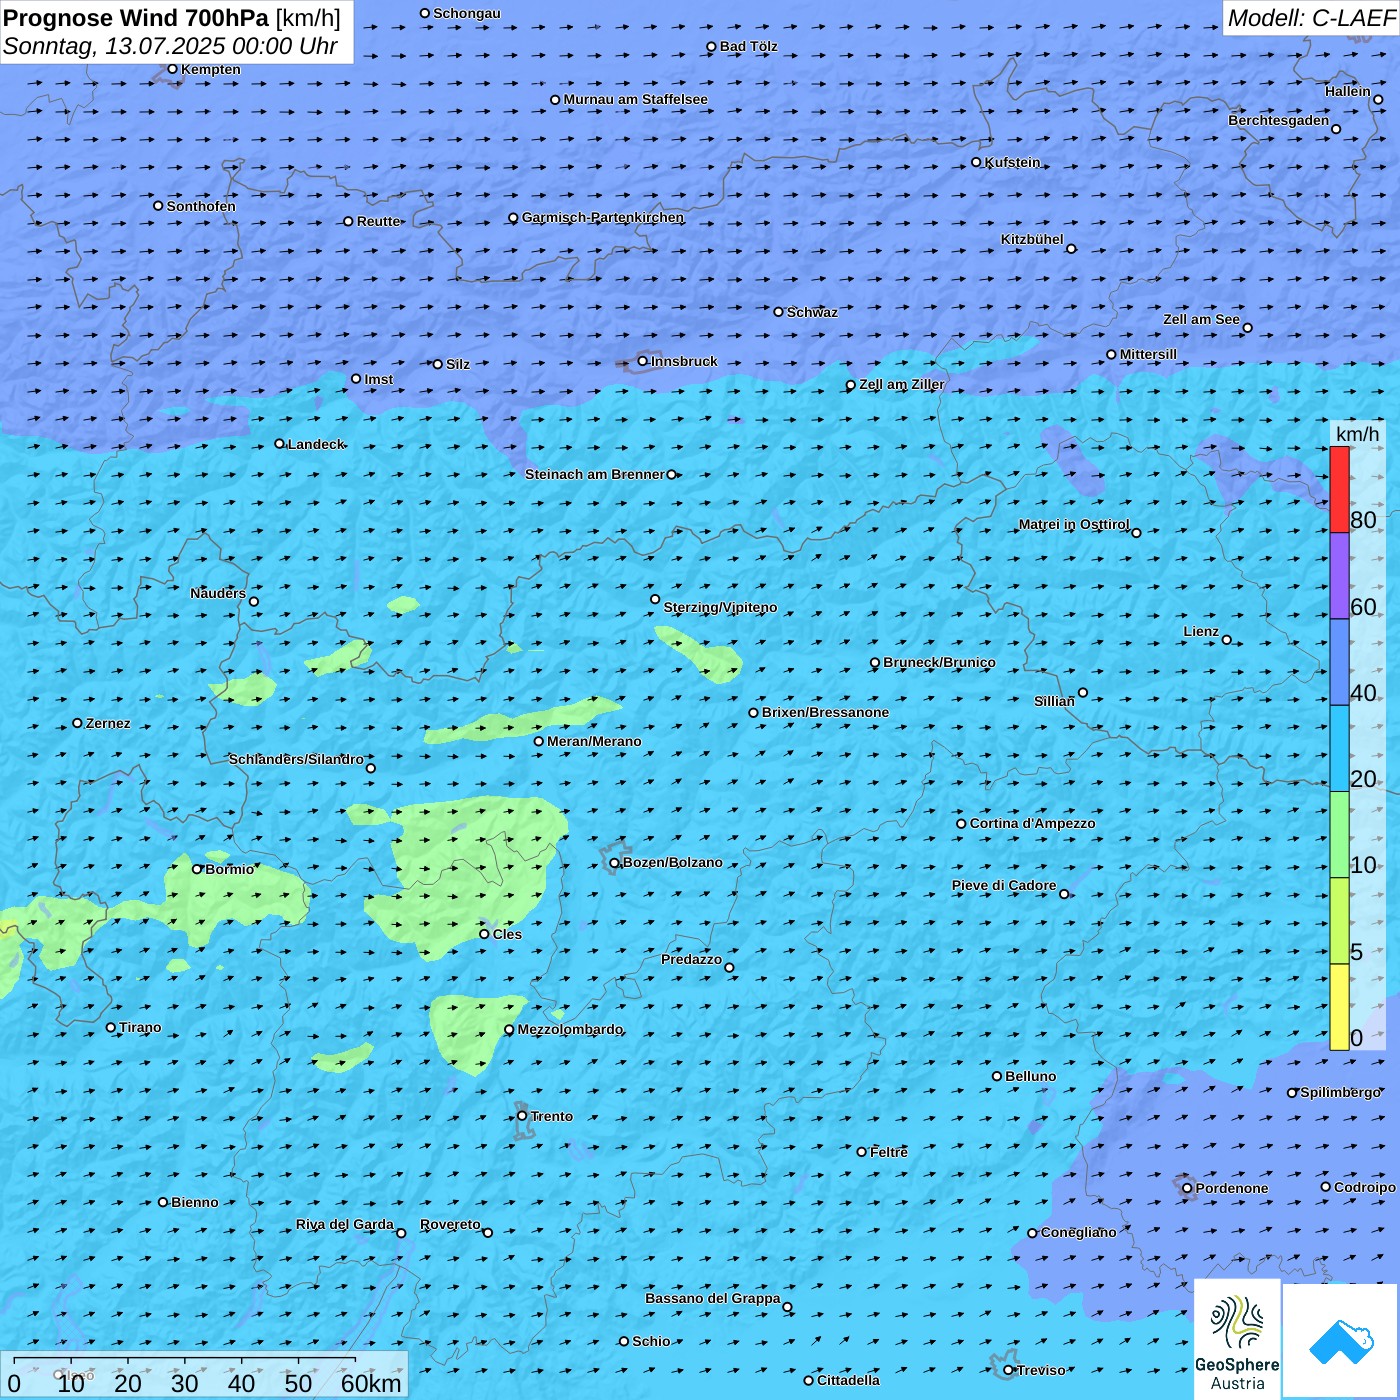Click the 'Garmisch-Partenkirchen' label

[x=603, y=217]
